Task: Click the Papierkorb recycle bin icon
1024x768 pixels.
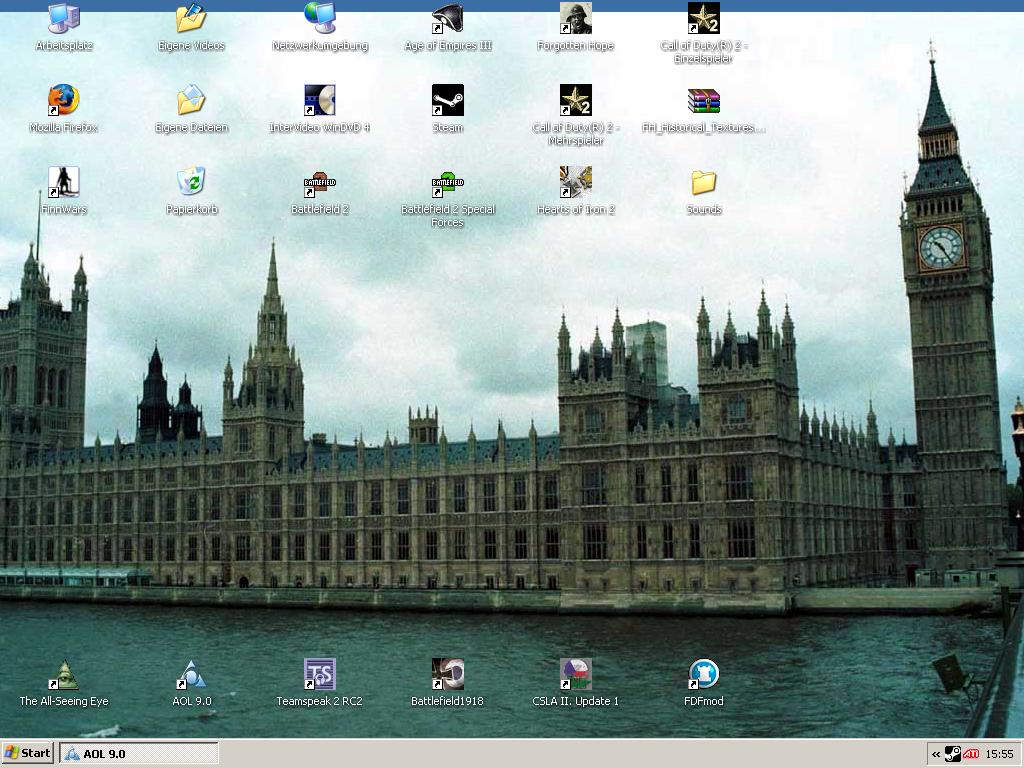Action: 191,182
